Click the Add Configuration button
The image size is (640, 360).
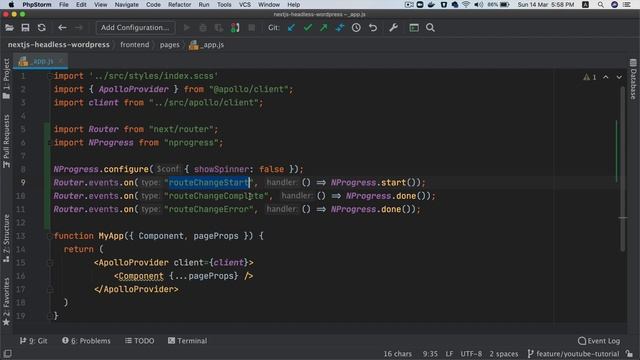coord(135,28)
